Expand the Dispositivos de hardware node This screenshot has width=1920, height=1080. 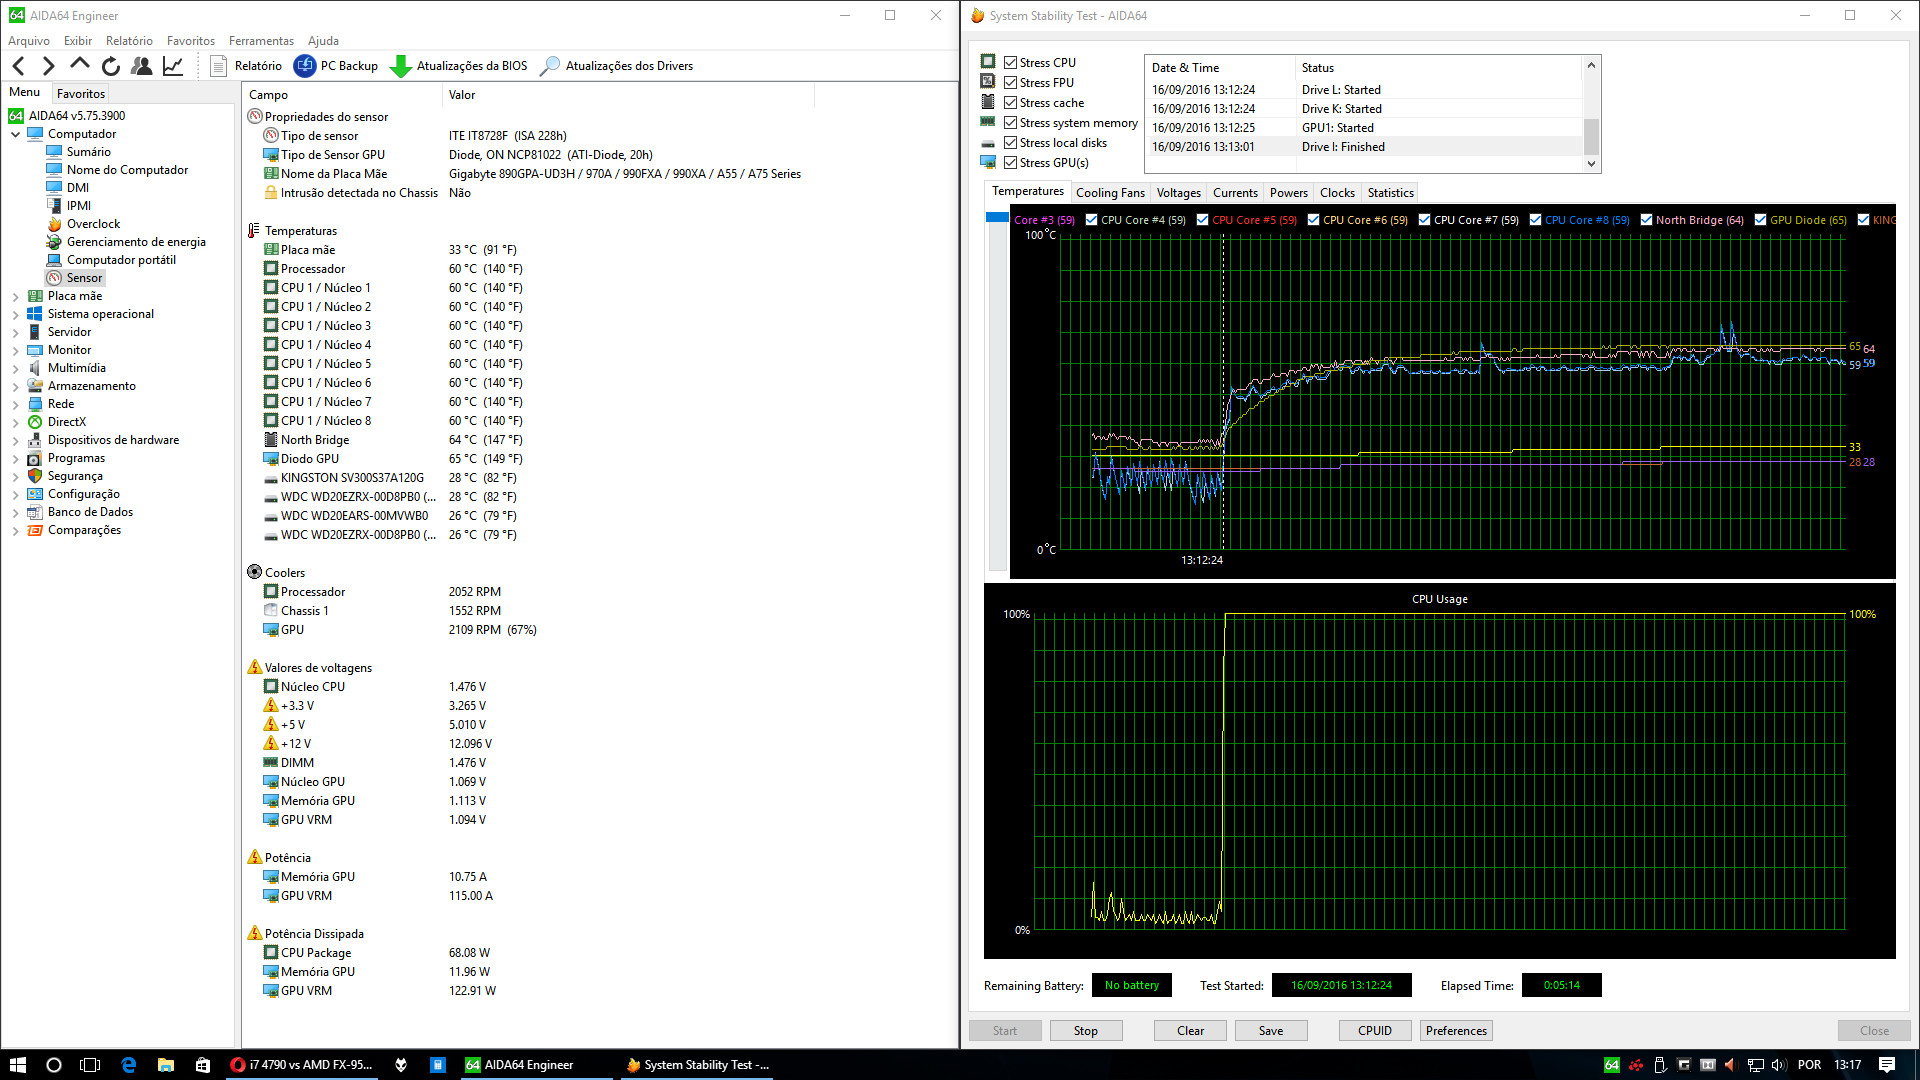tap(16, 440)
